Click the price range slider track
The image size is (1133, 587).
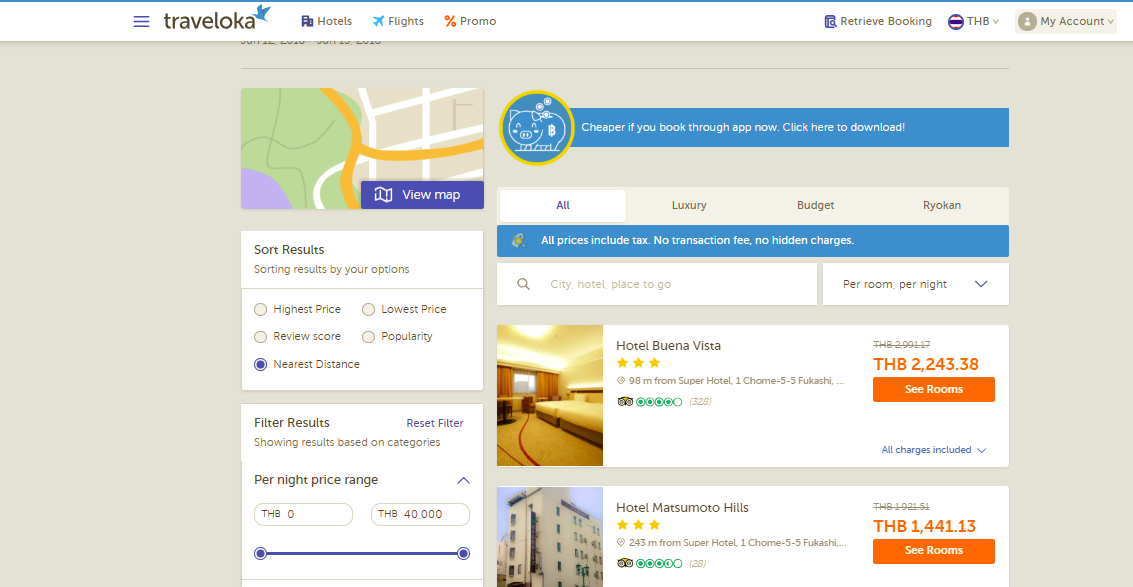(x=362, y=554)
